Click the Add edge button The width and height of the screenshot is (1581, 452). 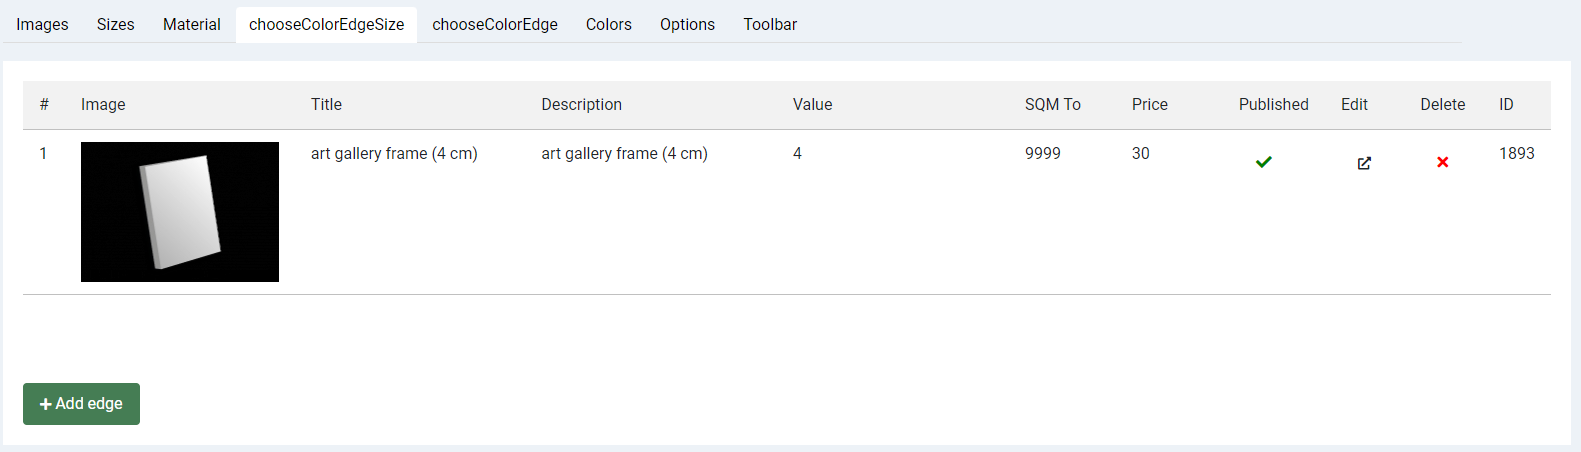81,404
